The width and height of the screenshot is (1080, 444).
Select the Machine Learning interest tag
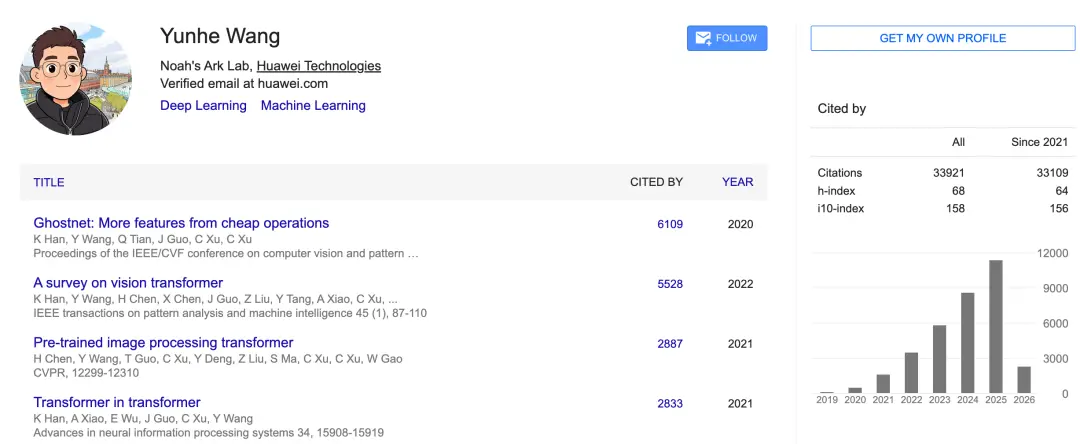coord(313,106)
